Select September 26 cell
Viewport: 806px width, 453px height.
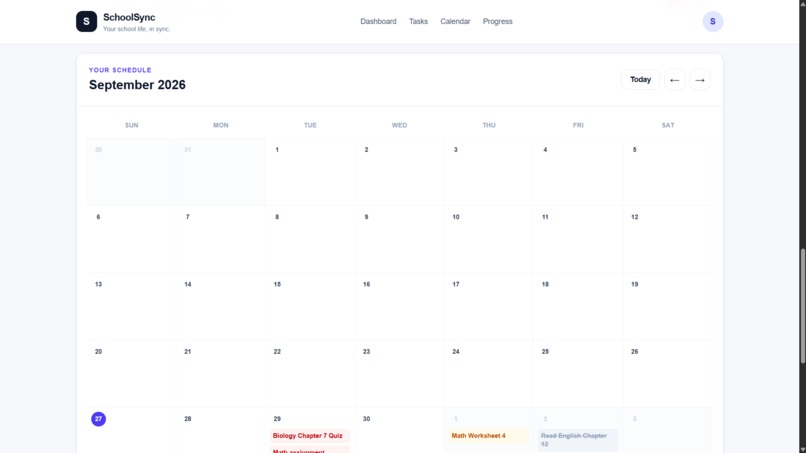pyautogui.click(x=668, y=374)
